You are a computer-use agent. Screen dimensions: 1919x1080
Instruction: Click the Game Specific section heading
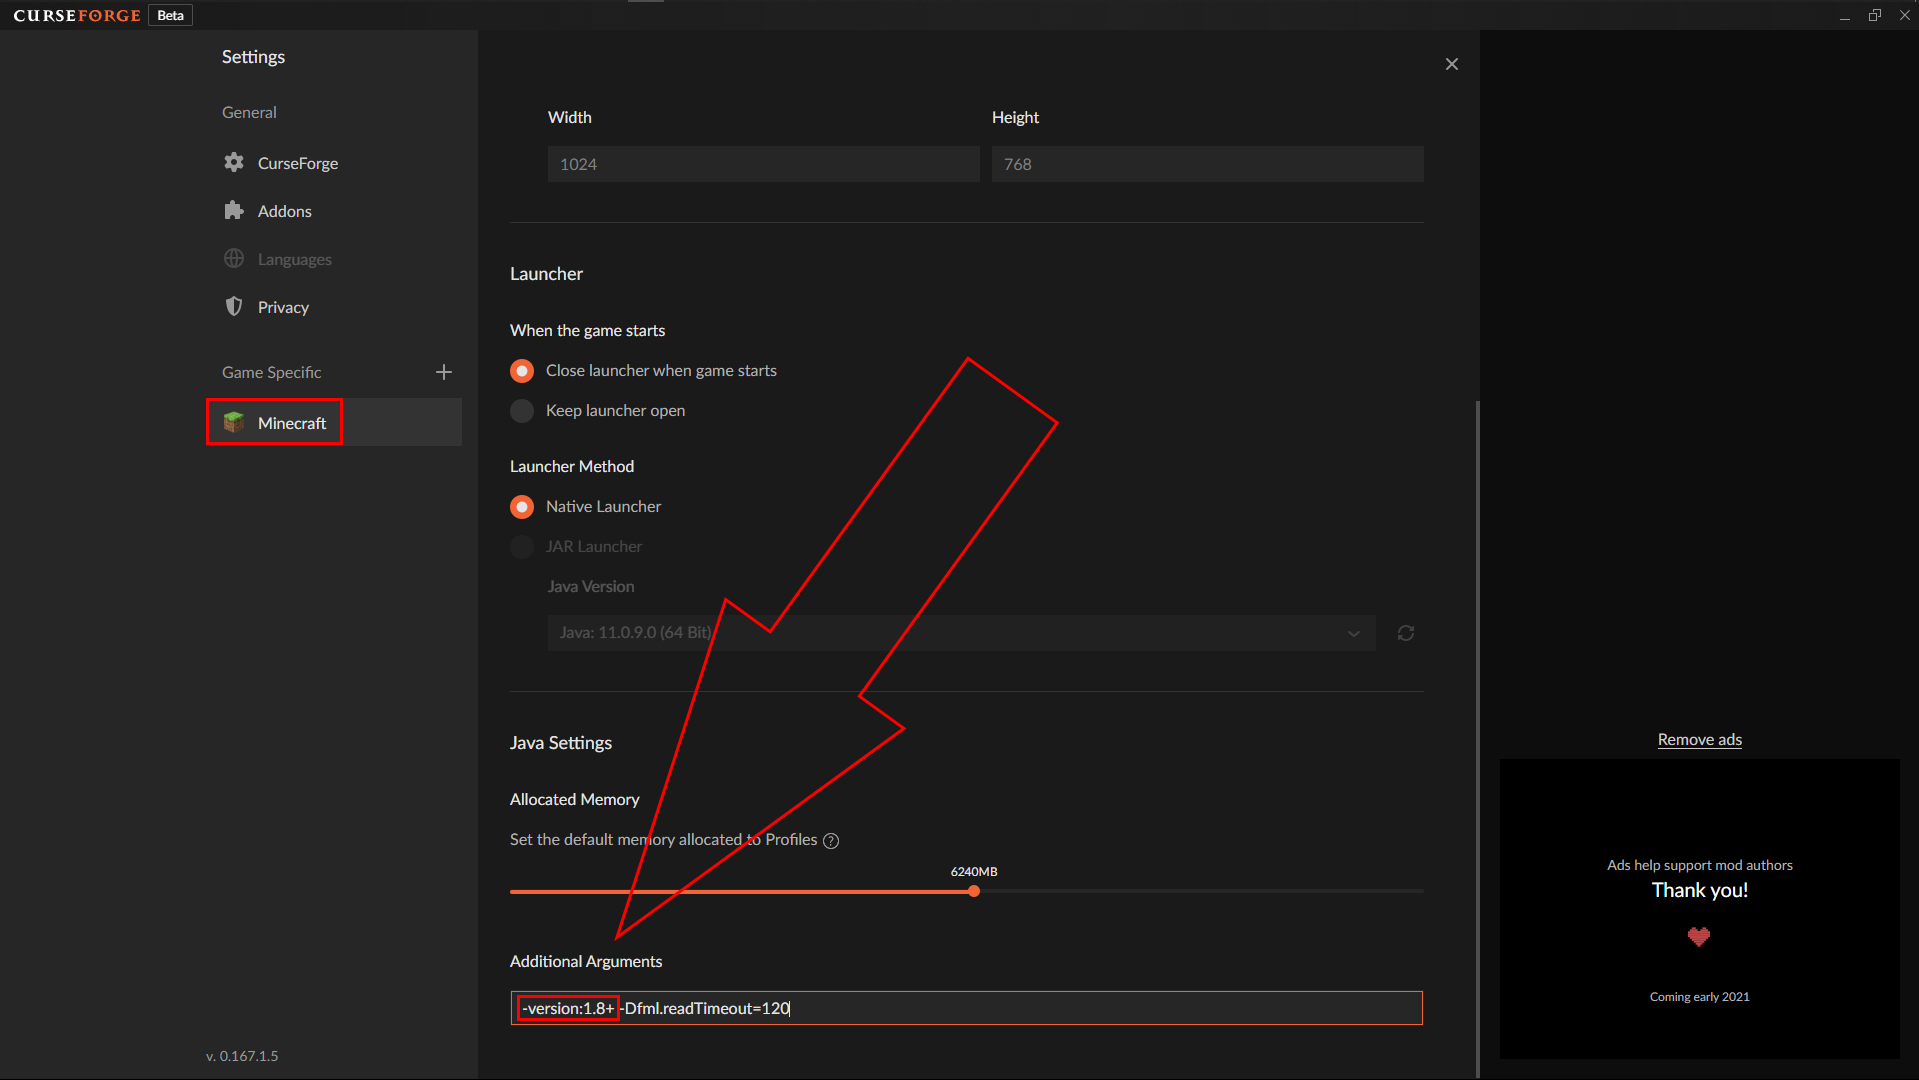(x=271, y=372)
